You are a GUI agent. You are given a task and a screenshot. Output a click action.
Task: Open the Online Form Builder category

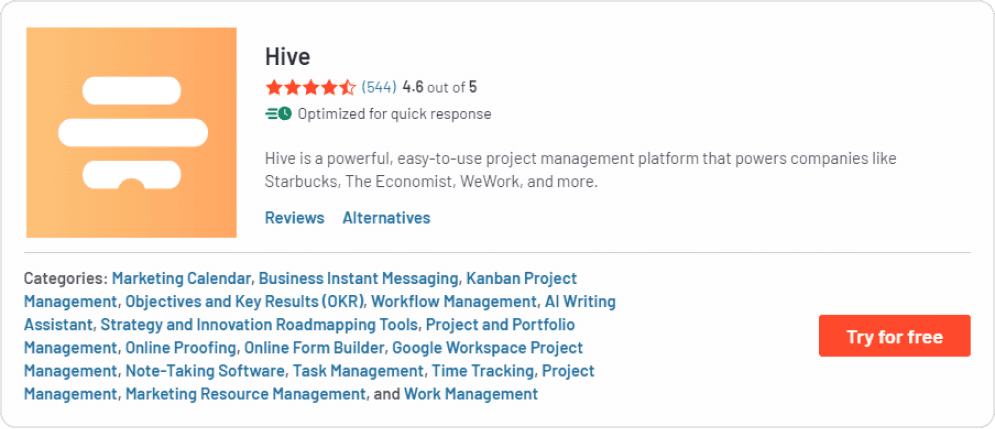[314, 347]
